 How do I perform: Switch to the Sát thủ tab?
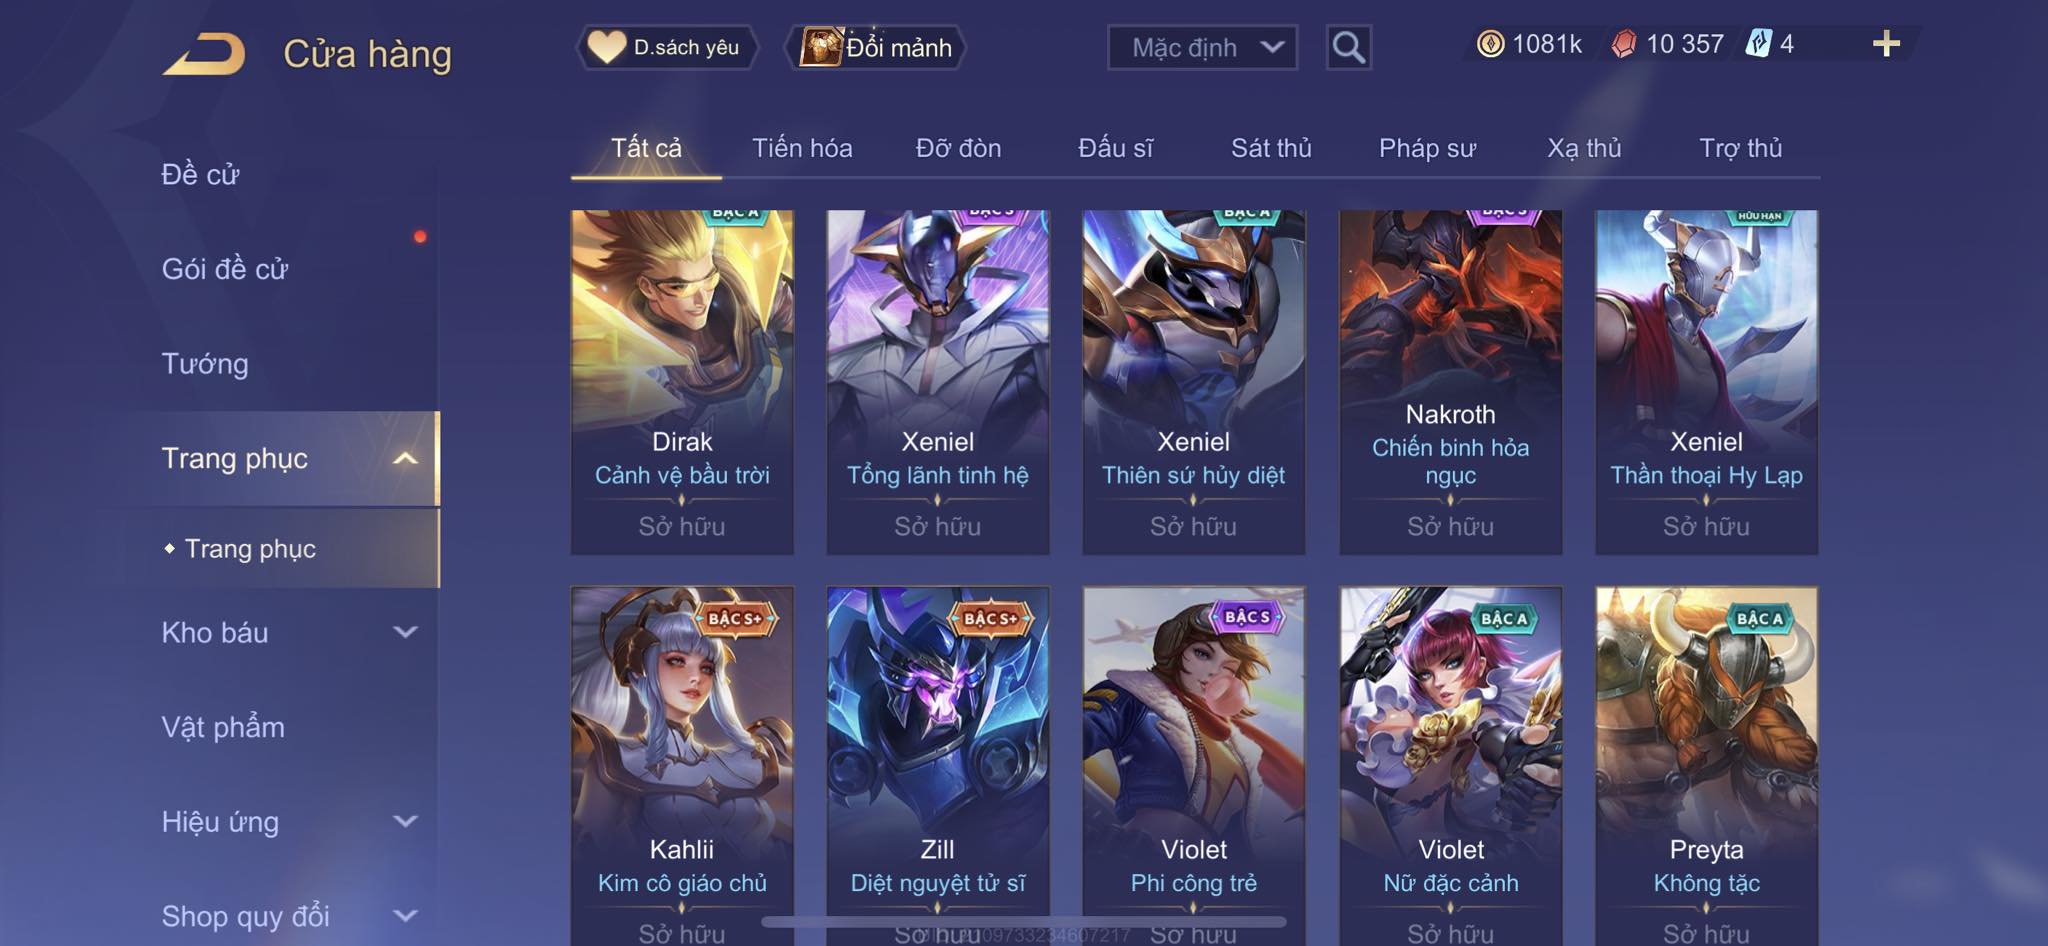[x=1270, y=148]
